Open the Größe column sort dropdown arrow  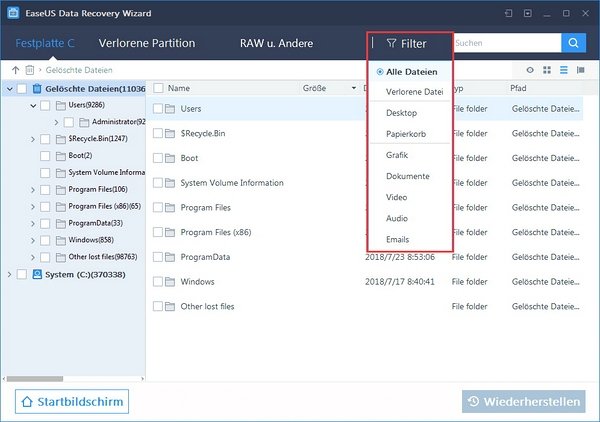pyautogui.click(x=354, y=88)
